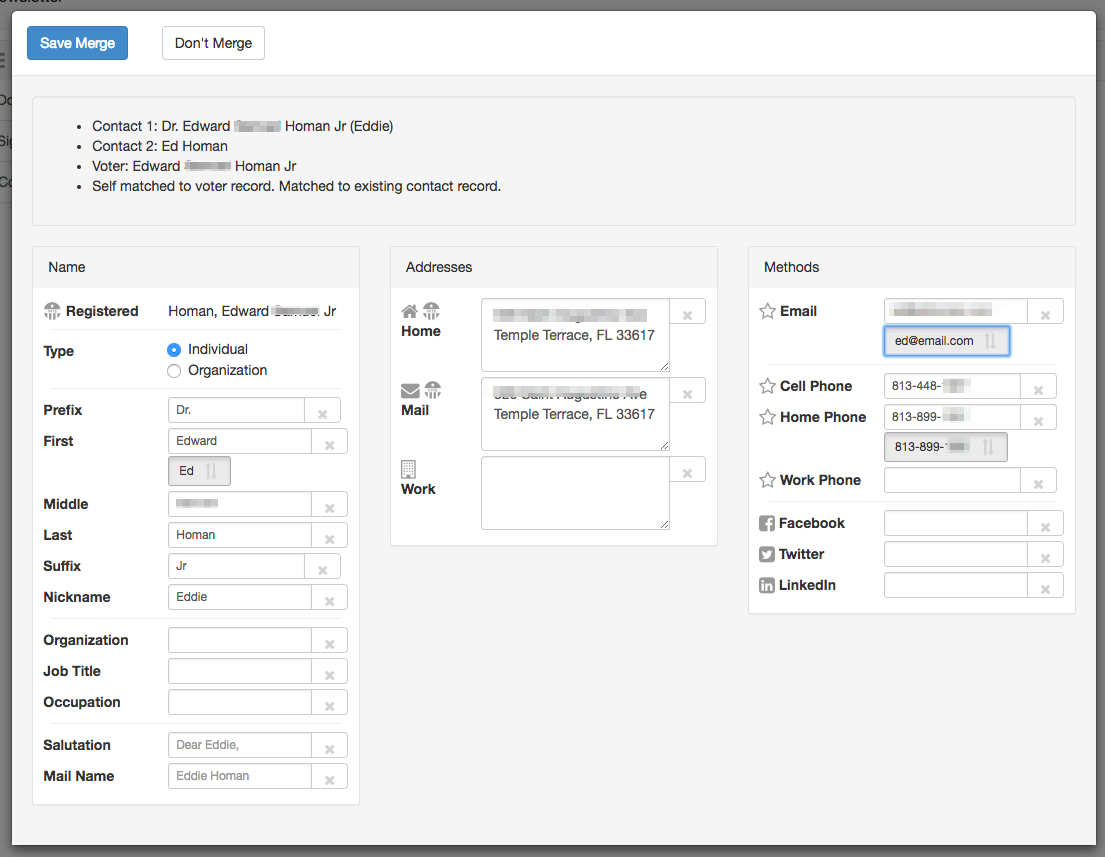Viewport: 1105px width, 857px height.
Task: Click the envelope icon beside the Mail address
Action: point(410,390)
